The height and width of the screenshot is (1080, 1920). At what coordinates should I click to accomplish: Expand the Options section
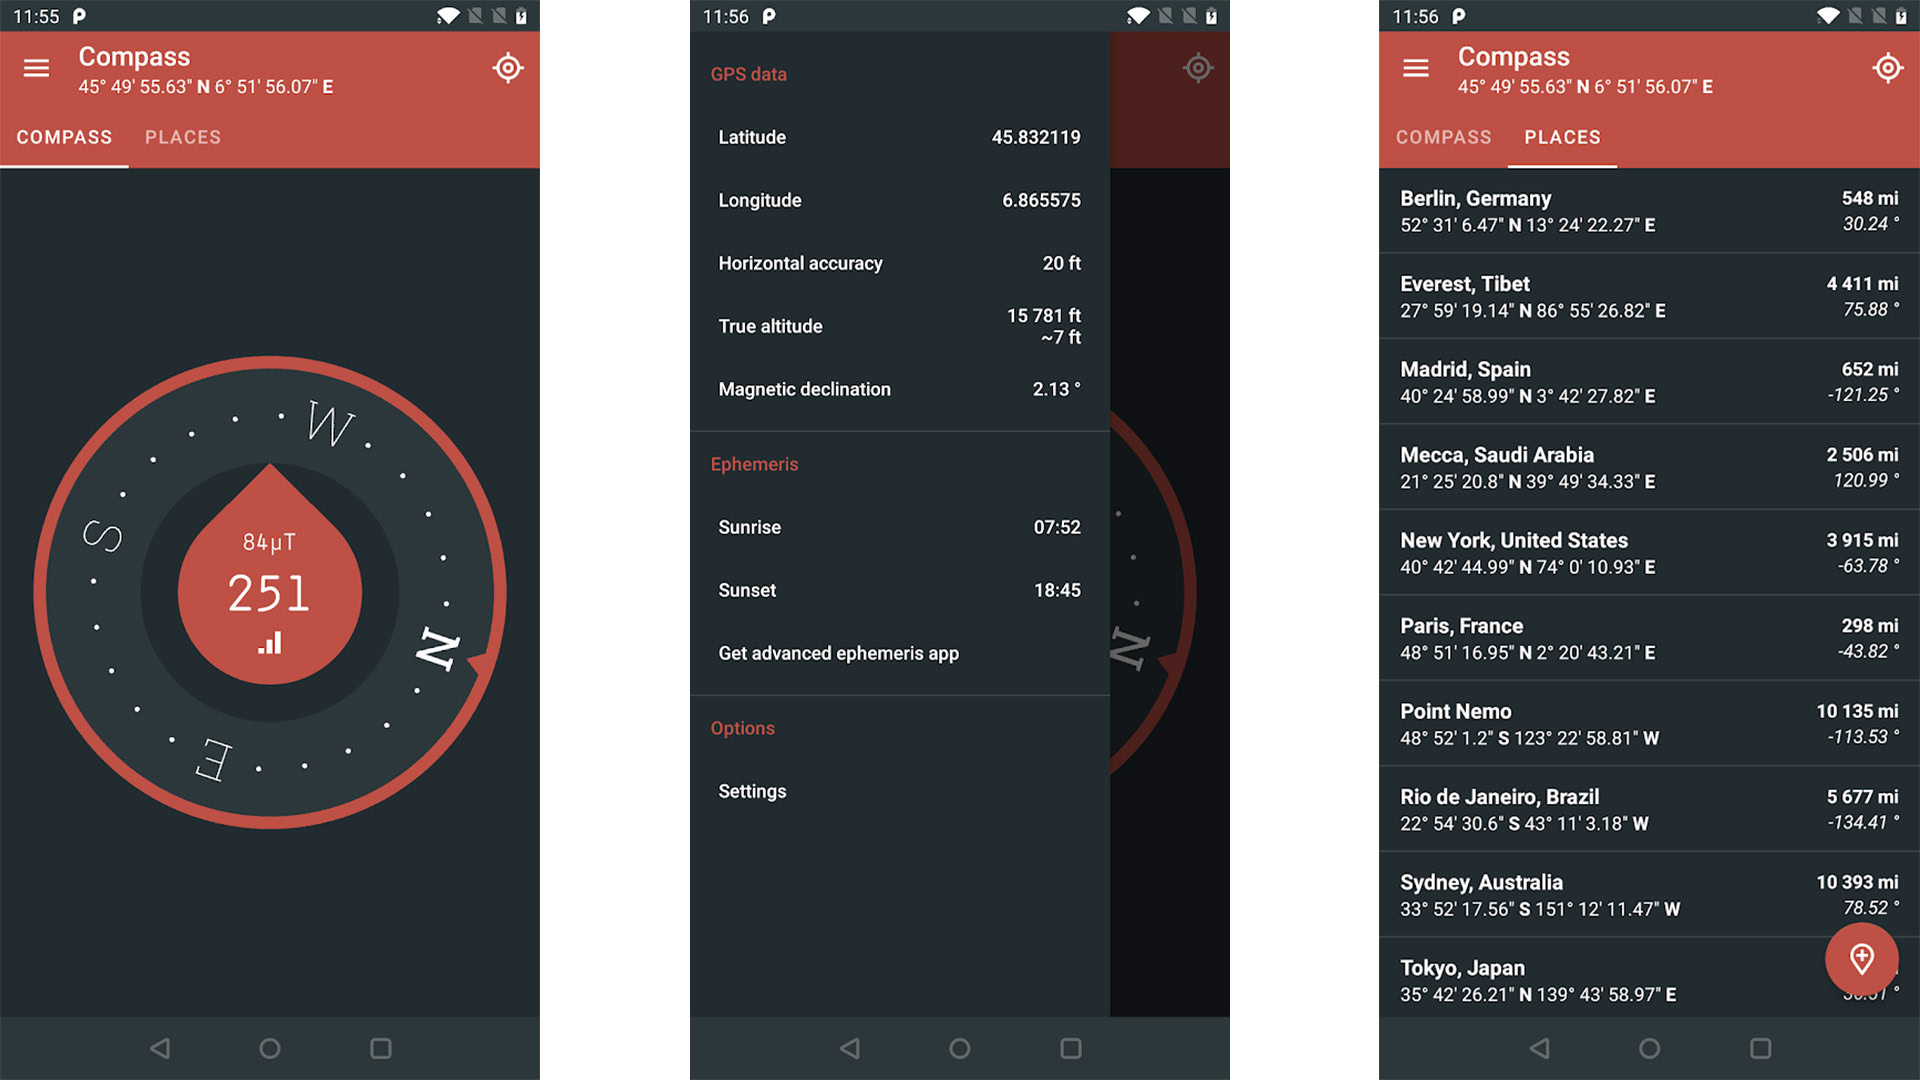pyautogui.click(x=744, y=728)
